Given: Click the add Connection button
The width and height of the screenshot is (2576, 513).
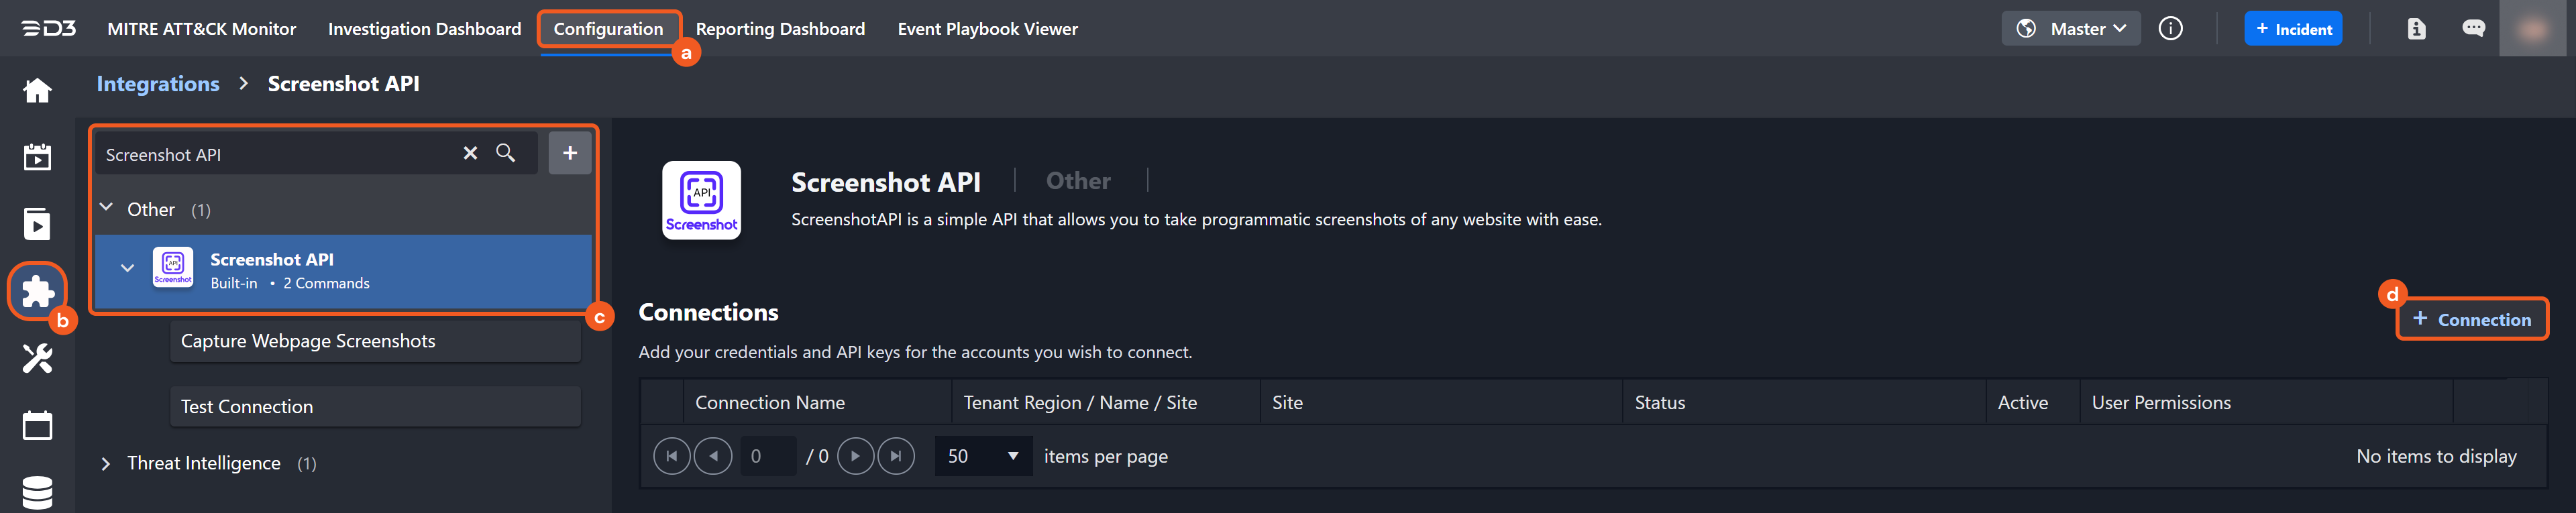Looking at the screenshot, I should pyautogui.click(x=2471, y=320).
